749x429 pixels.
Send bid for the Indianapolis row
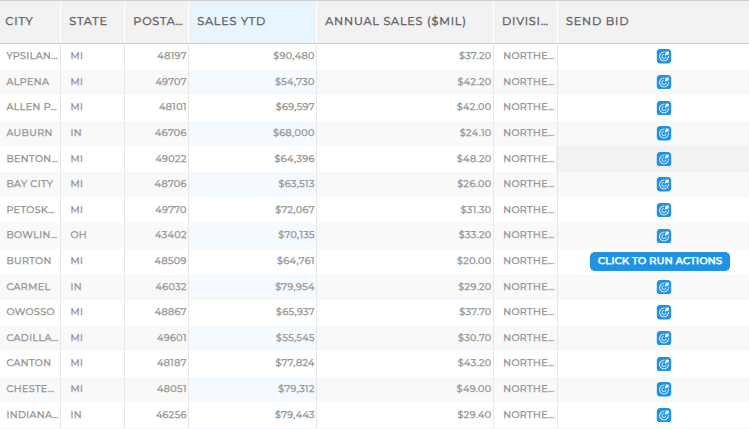point(663,414)
